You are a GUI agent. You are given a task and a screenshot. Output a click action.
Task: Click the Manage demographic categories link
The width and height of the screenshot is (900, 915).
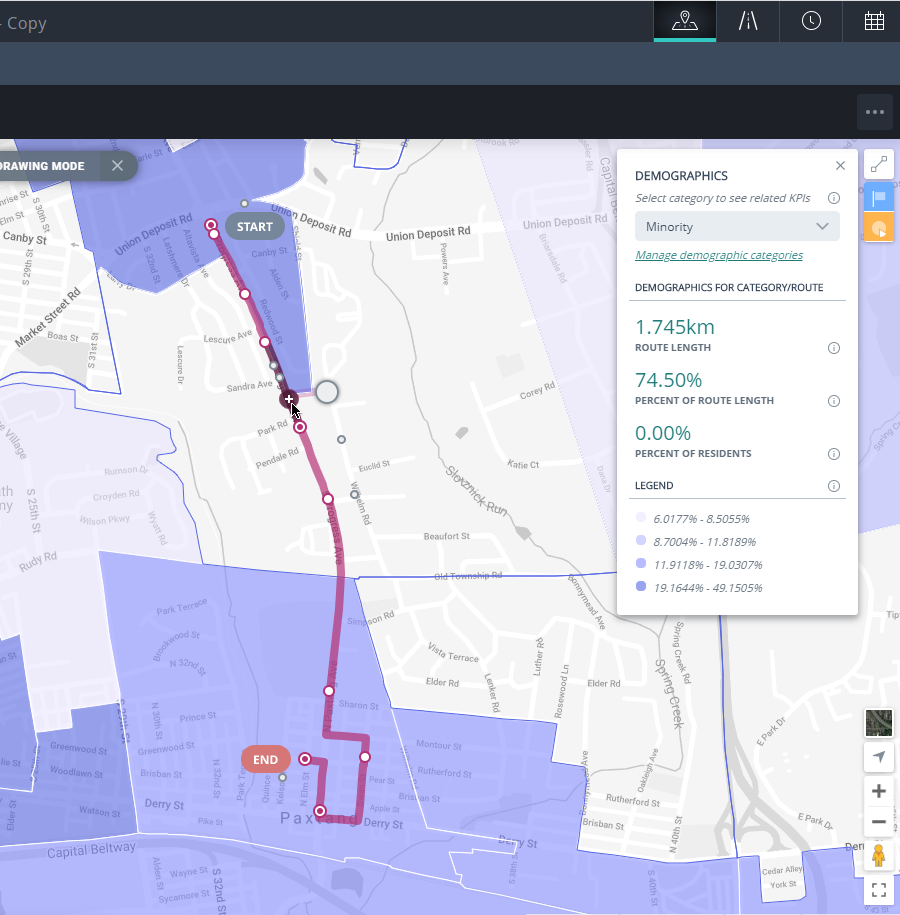pyautogui.click(x=718, y=255)
